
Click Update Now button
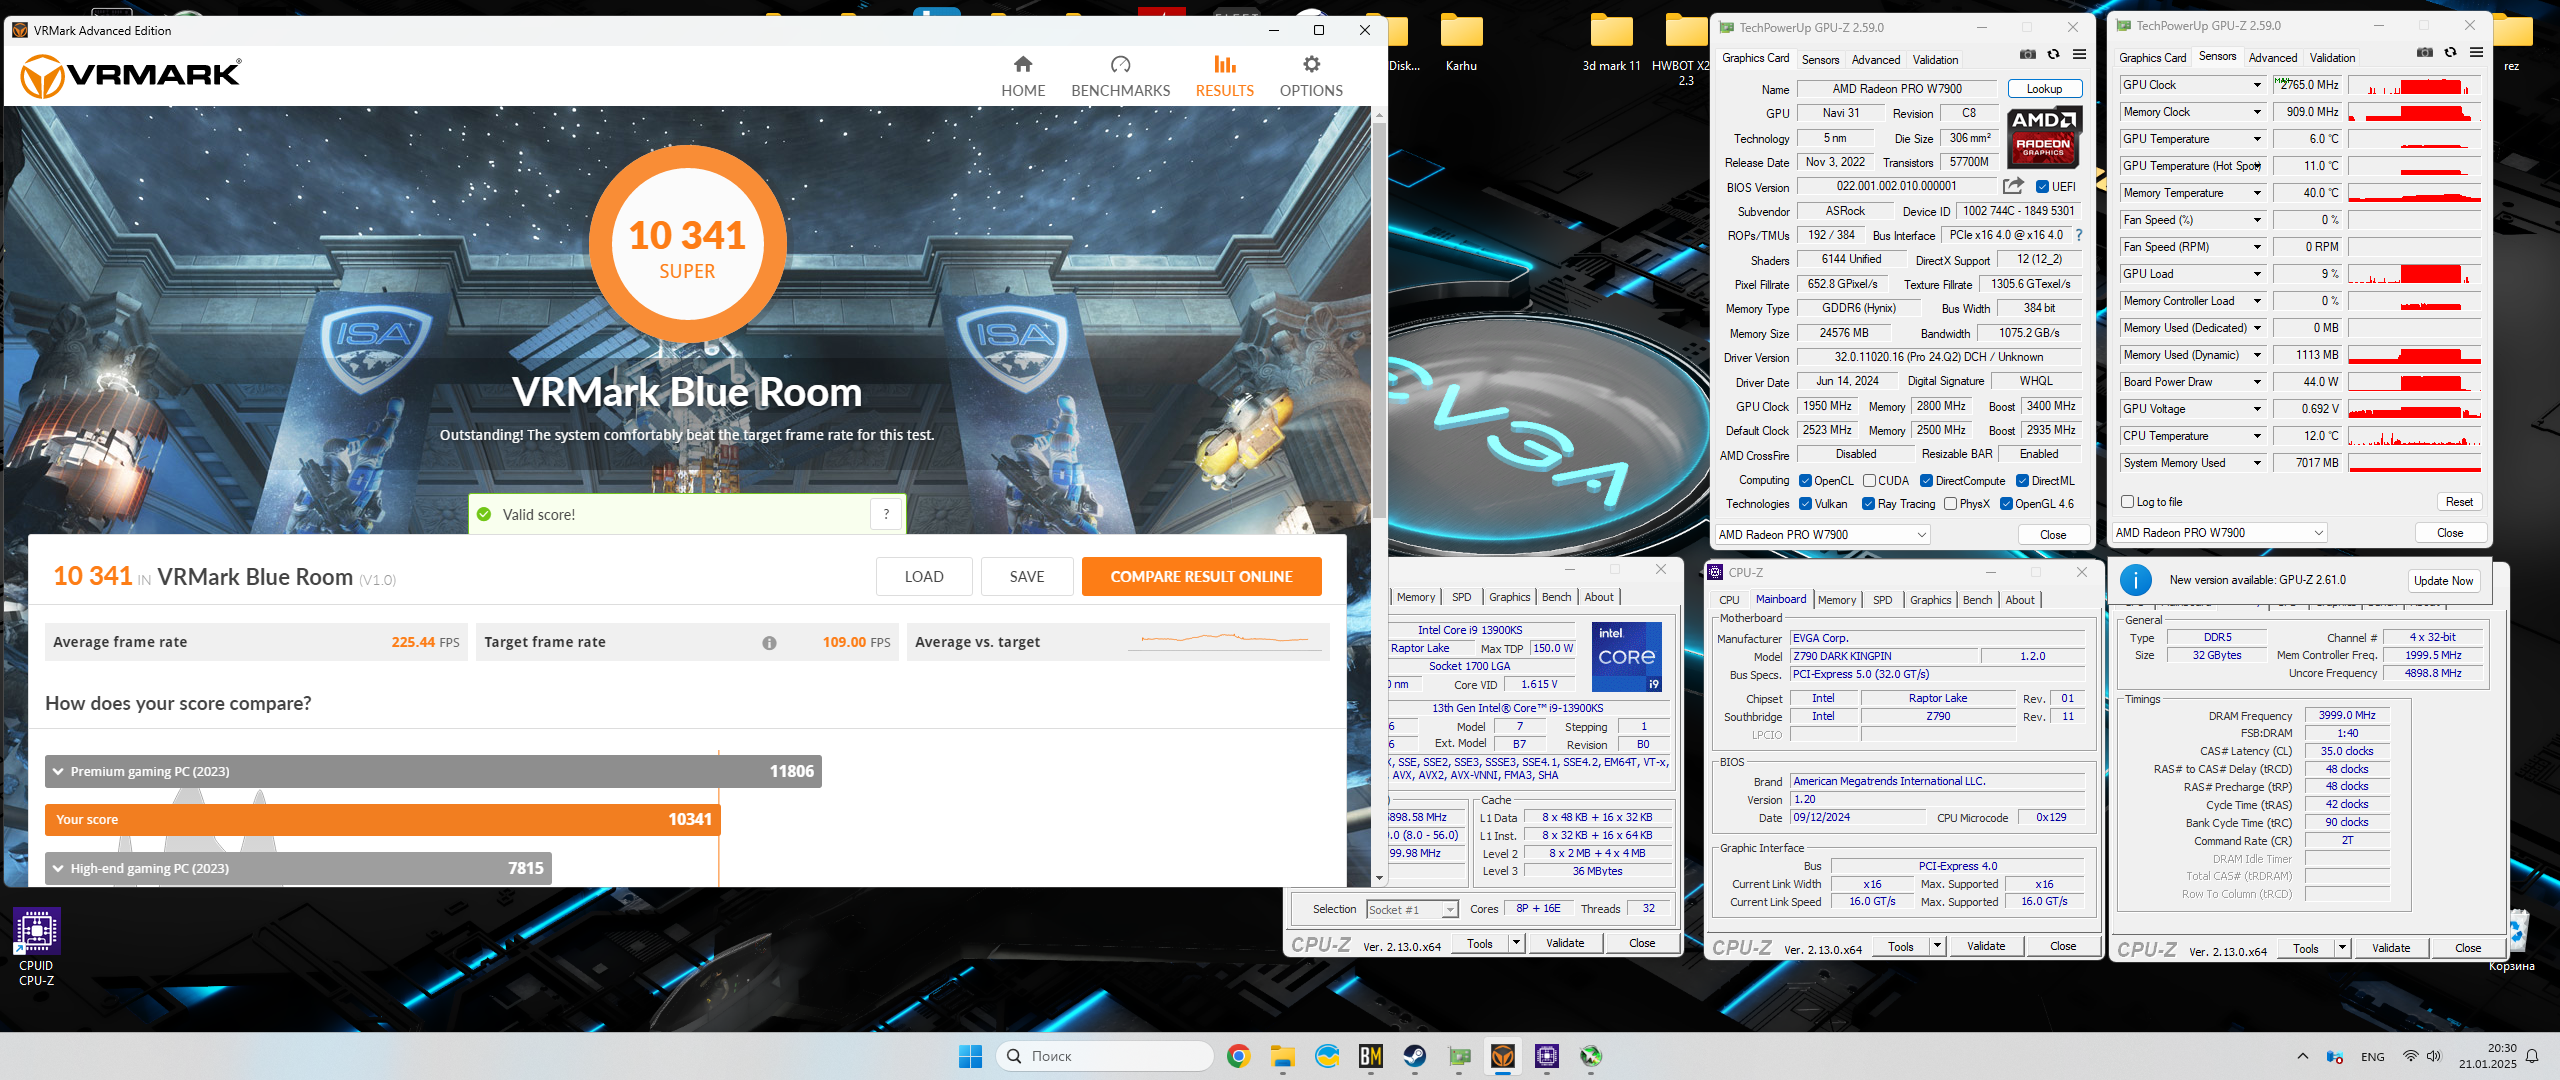coord(2443,581)
